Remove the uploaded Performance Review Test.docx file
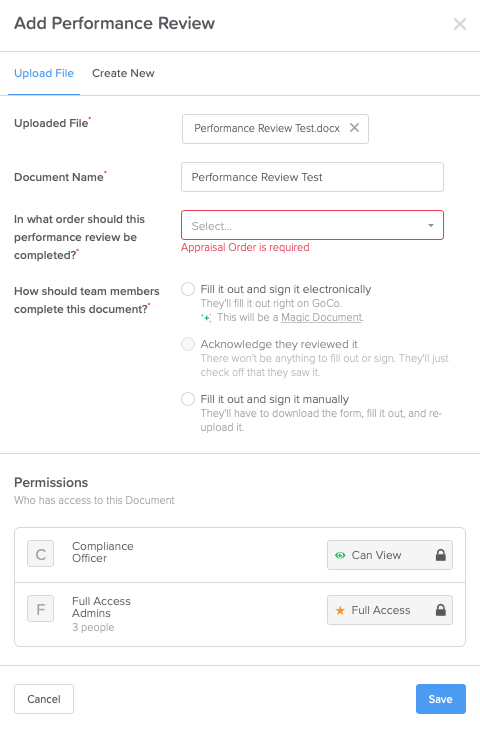Screen dimensions: 480x729 [354, 128]
